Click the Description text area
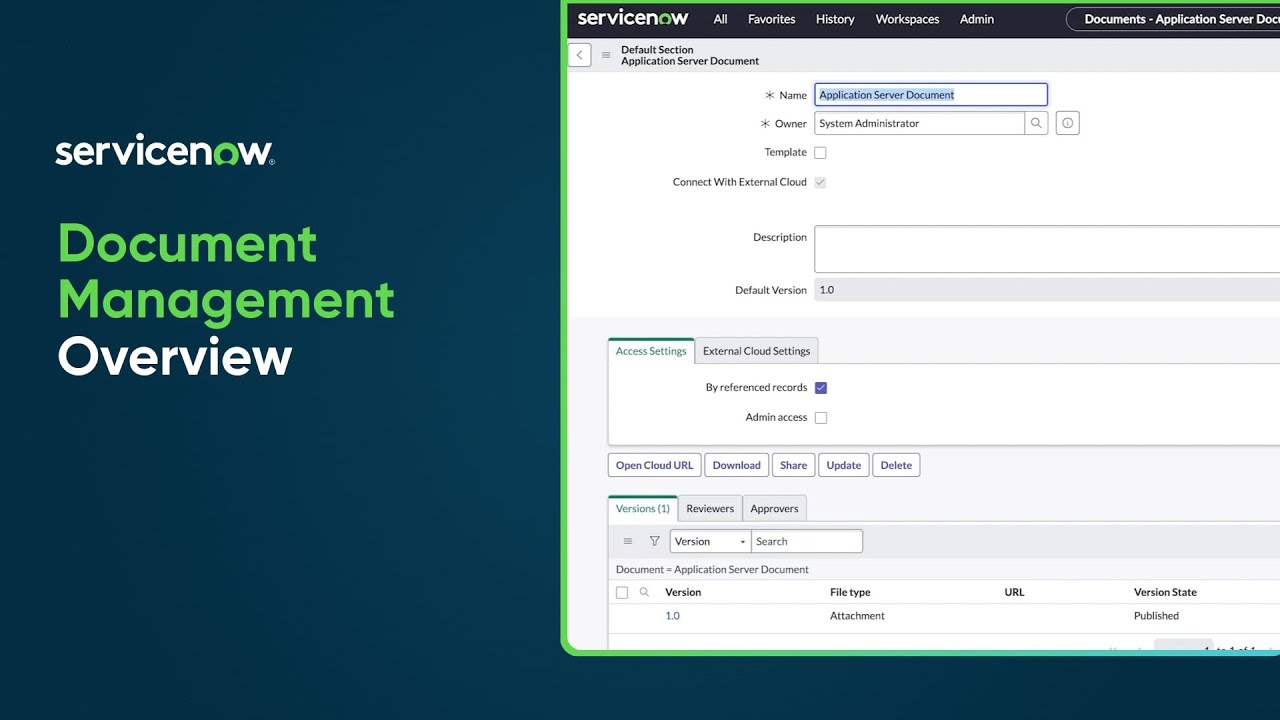This screenshot has width=1280, height=720. tap(1047, 249)
